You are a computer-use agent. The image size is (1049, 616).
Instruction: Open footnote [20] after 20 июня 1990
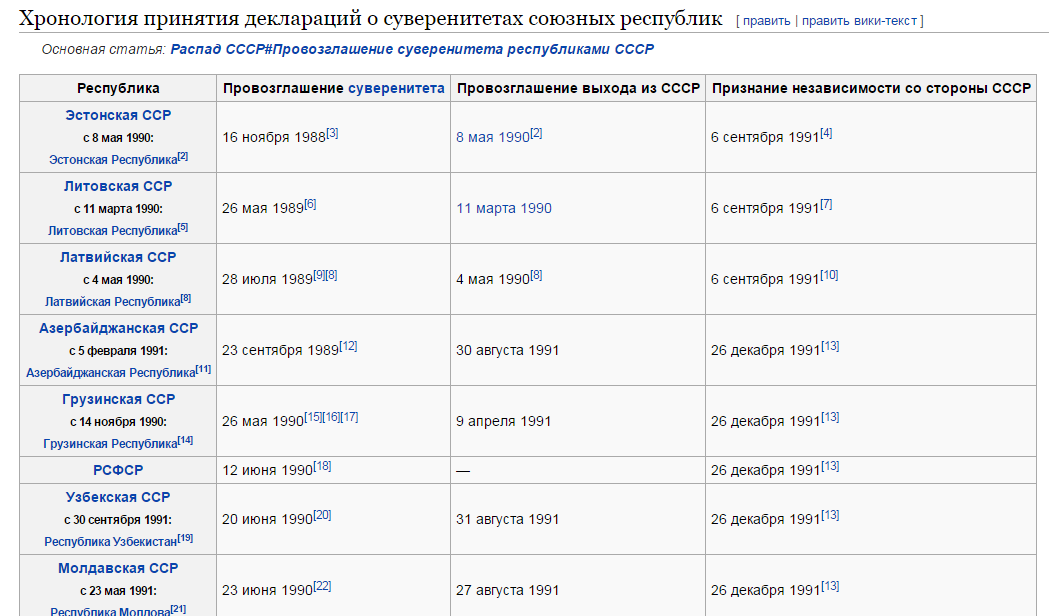(x=322, y=515)
